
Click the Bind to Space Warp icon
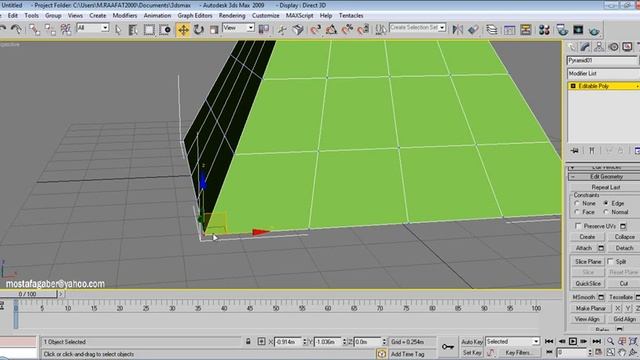[x=66, y=29]
